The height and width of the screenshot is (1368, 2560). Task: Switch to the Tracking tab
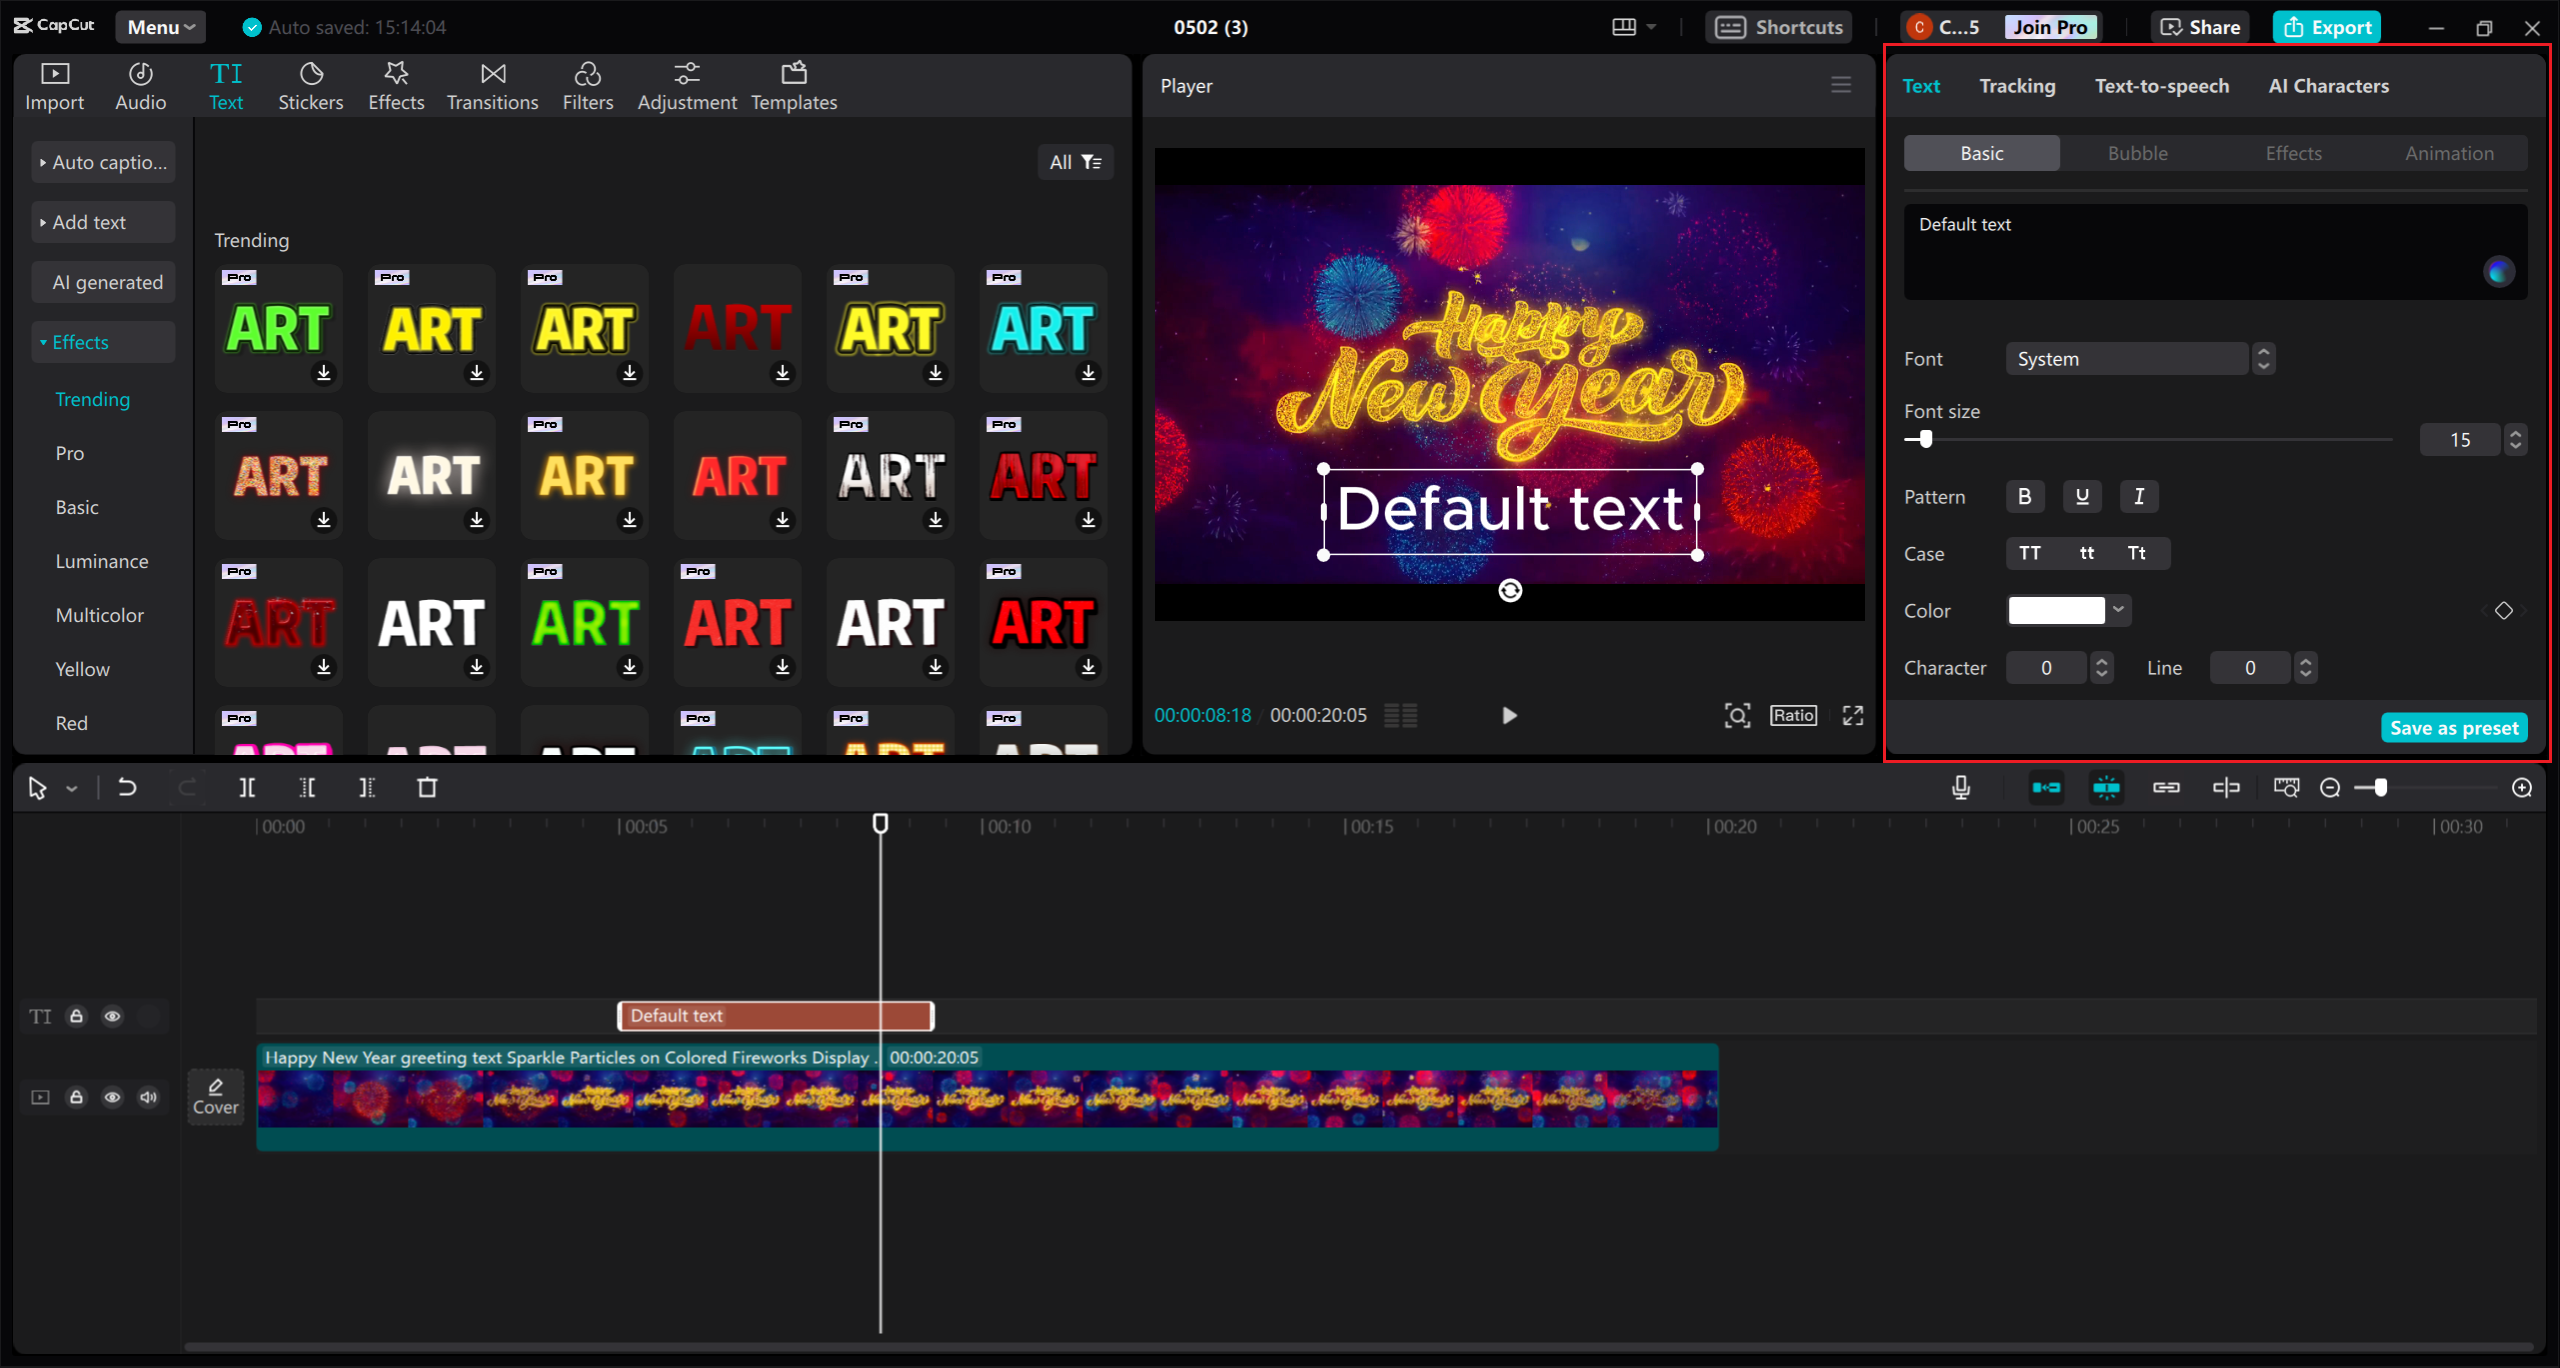tap(2018, 85)
